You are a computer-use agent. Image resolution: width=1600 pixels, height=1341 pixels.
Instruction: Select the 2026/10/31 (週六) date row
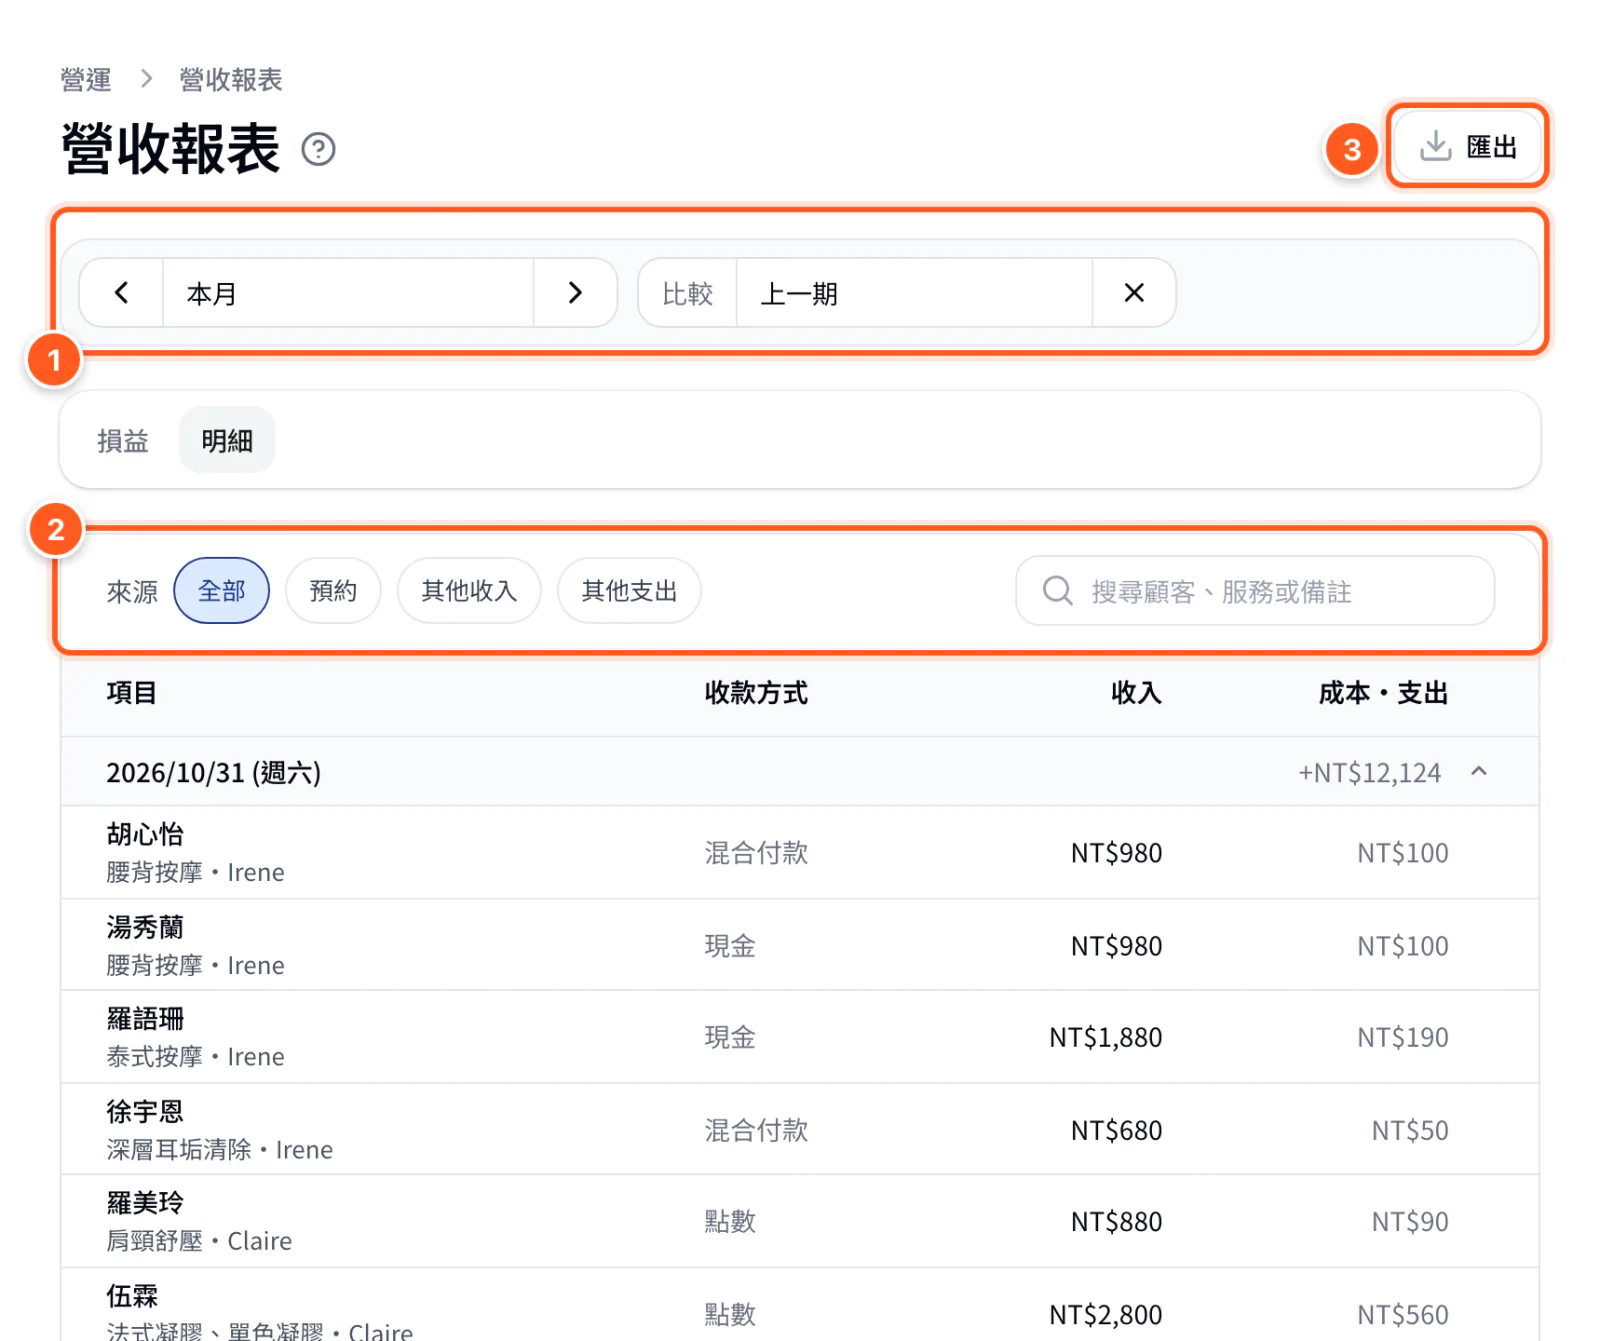pos(800,772)
